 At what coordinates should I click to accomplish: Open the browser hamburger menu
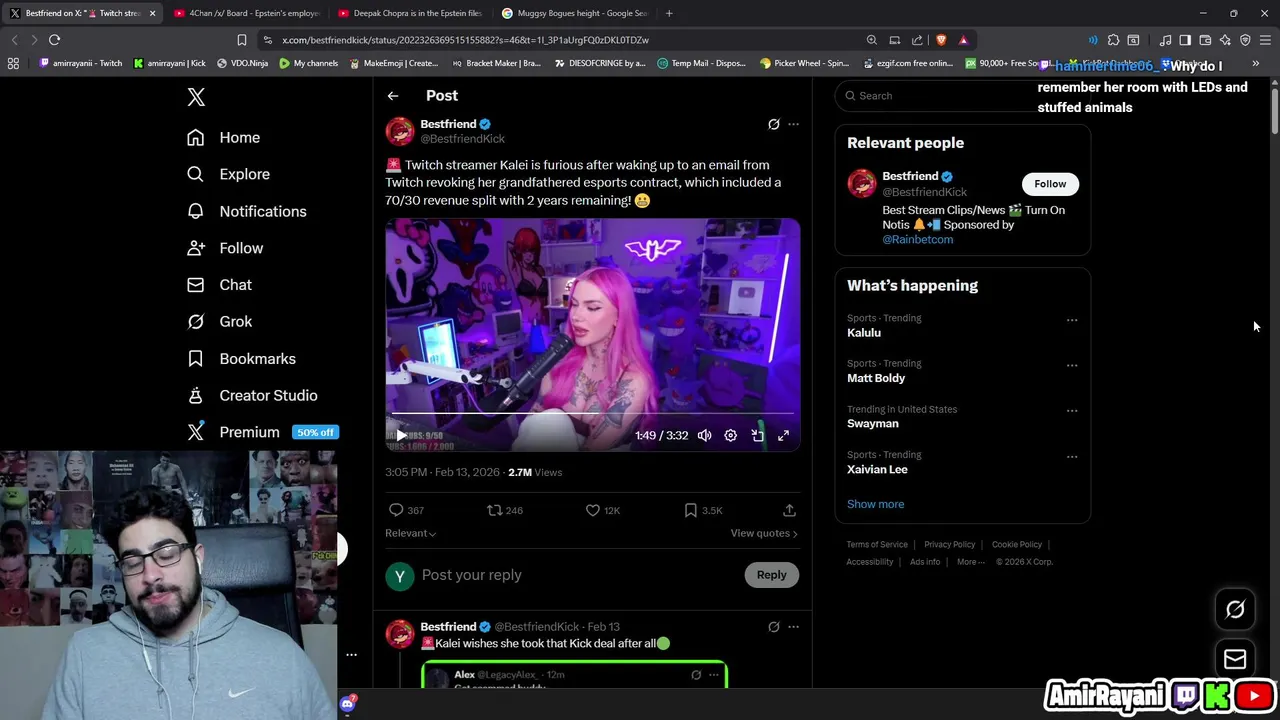[1265, 40]
